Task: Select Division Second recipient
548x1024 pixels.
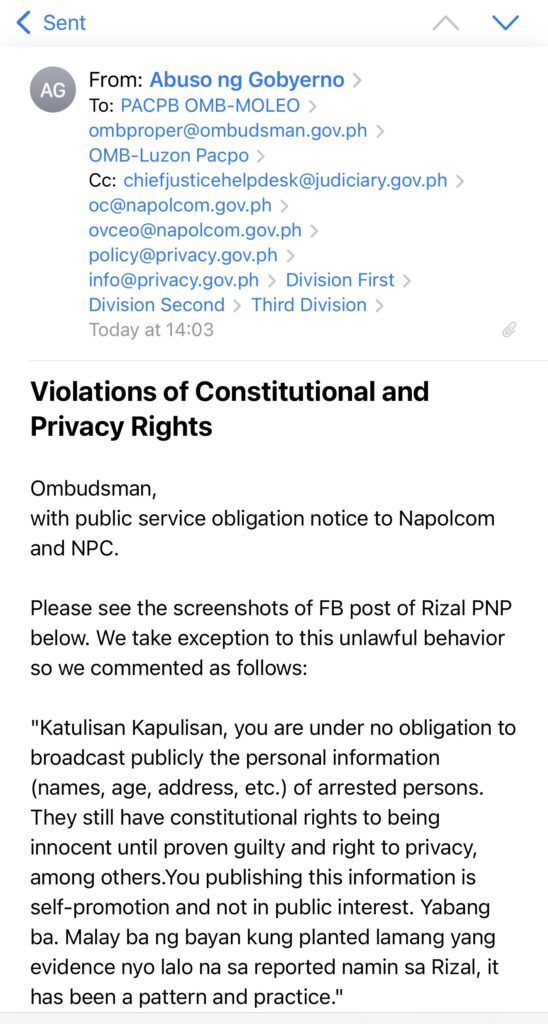Action: [x=157, y=304]
